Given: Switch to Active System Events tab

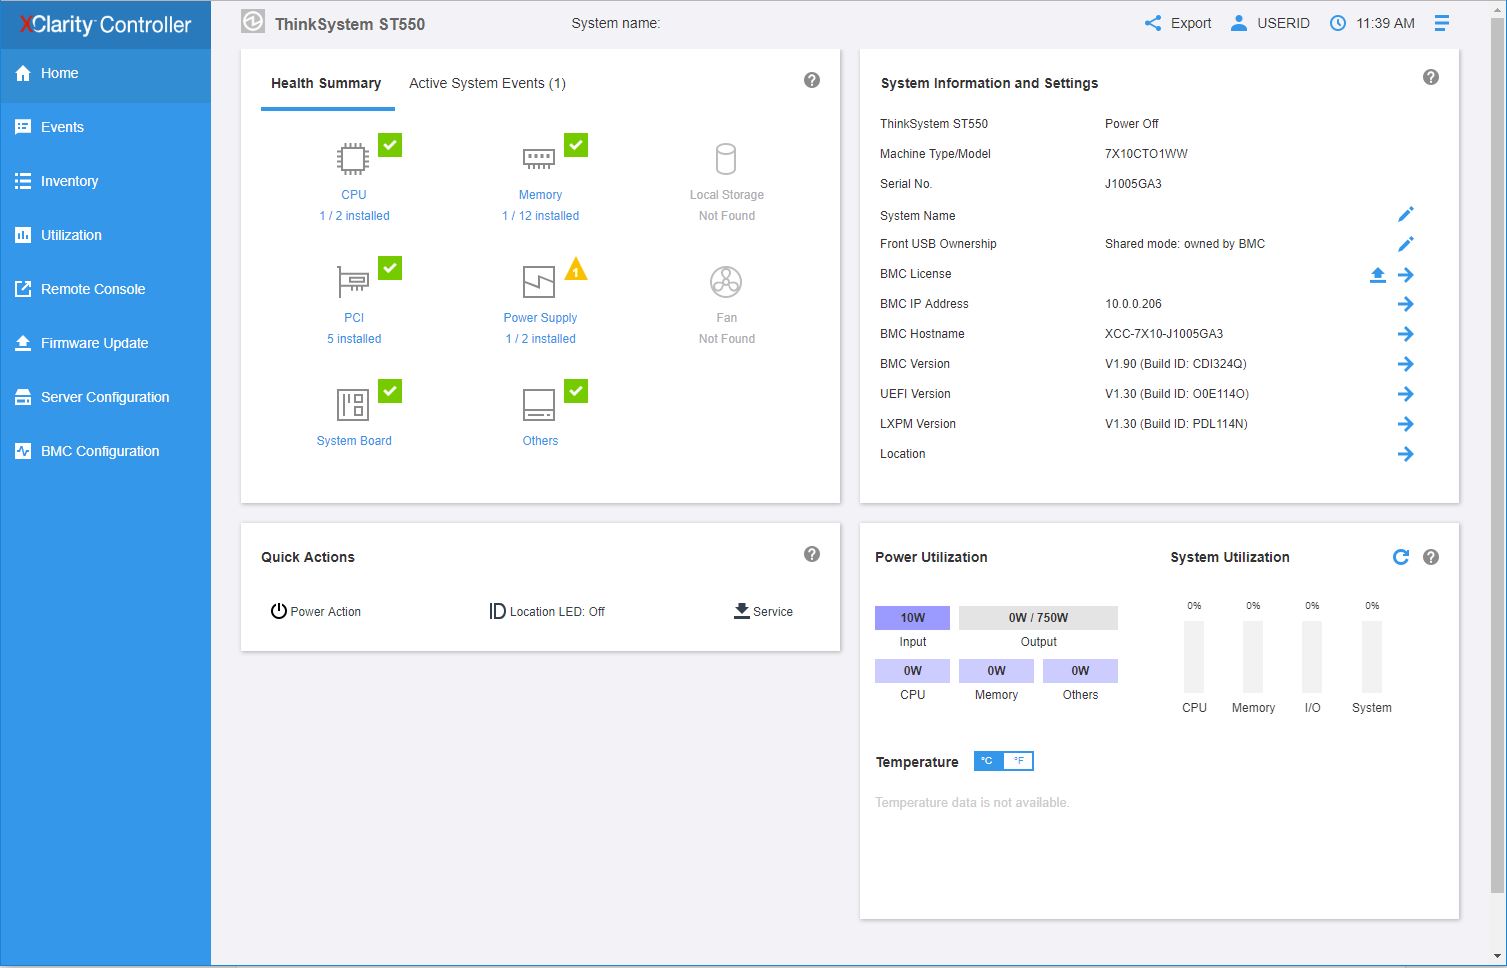Looking at the screenshot, I should pos(487,83).
